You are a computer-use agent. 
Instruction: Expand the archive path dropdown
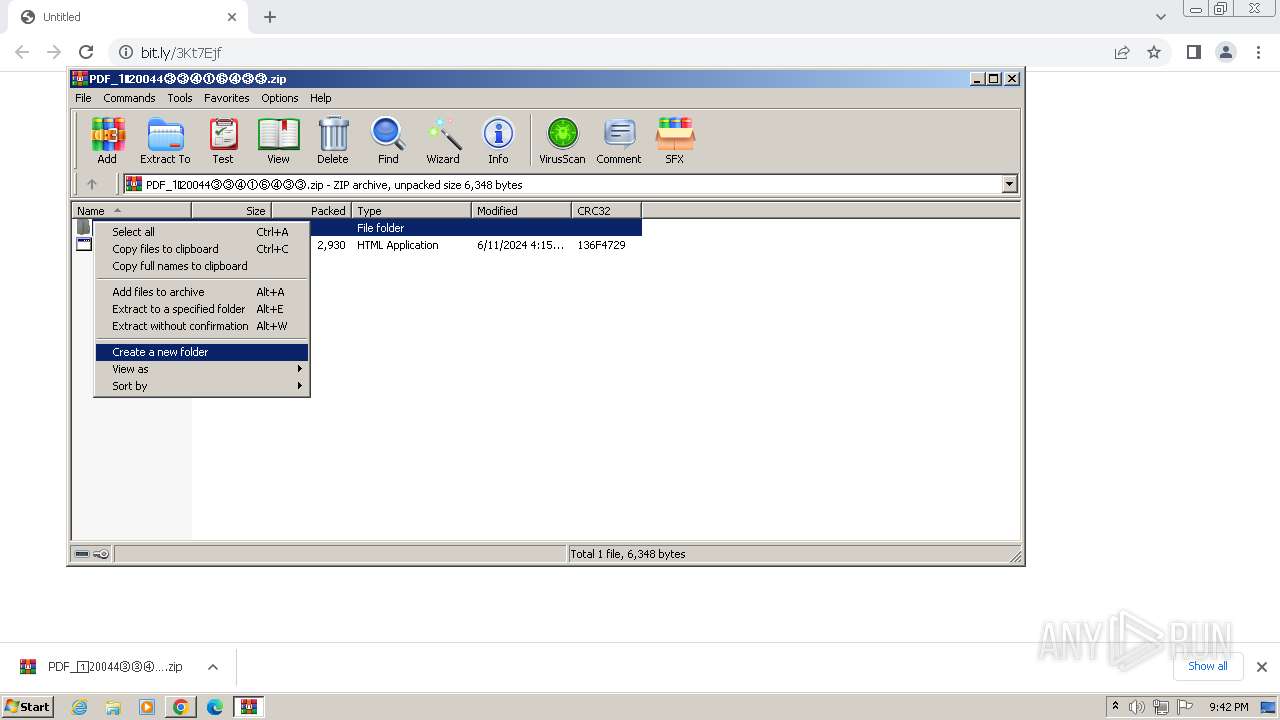point(1009,184)
